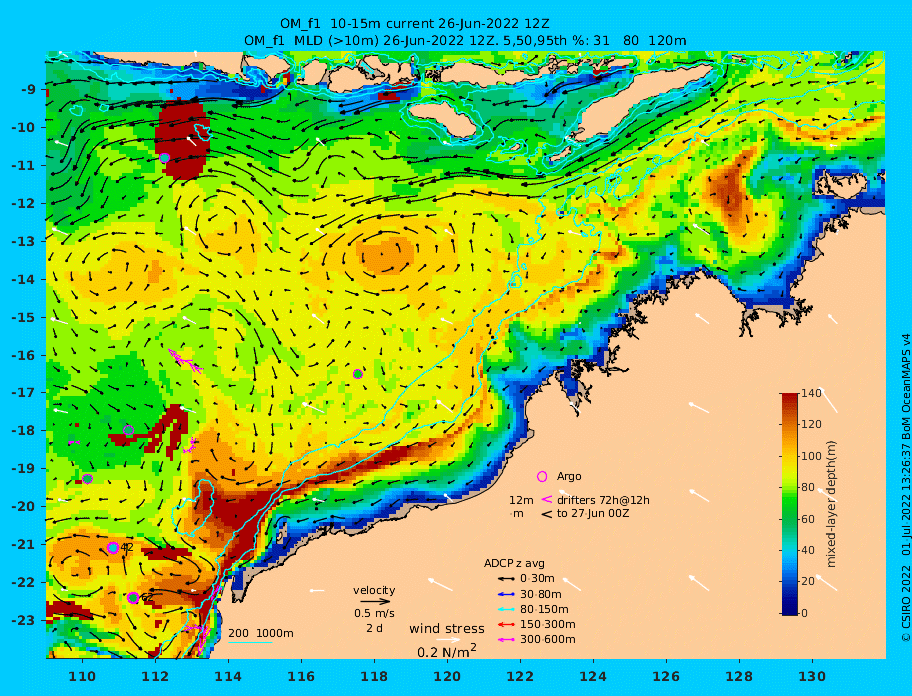Click the magenta drifter track near 113E, 16S
Screen dimensions: 912x696
(x=186, y=361)
